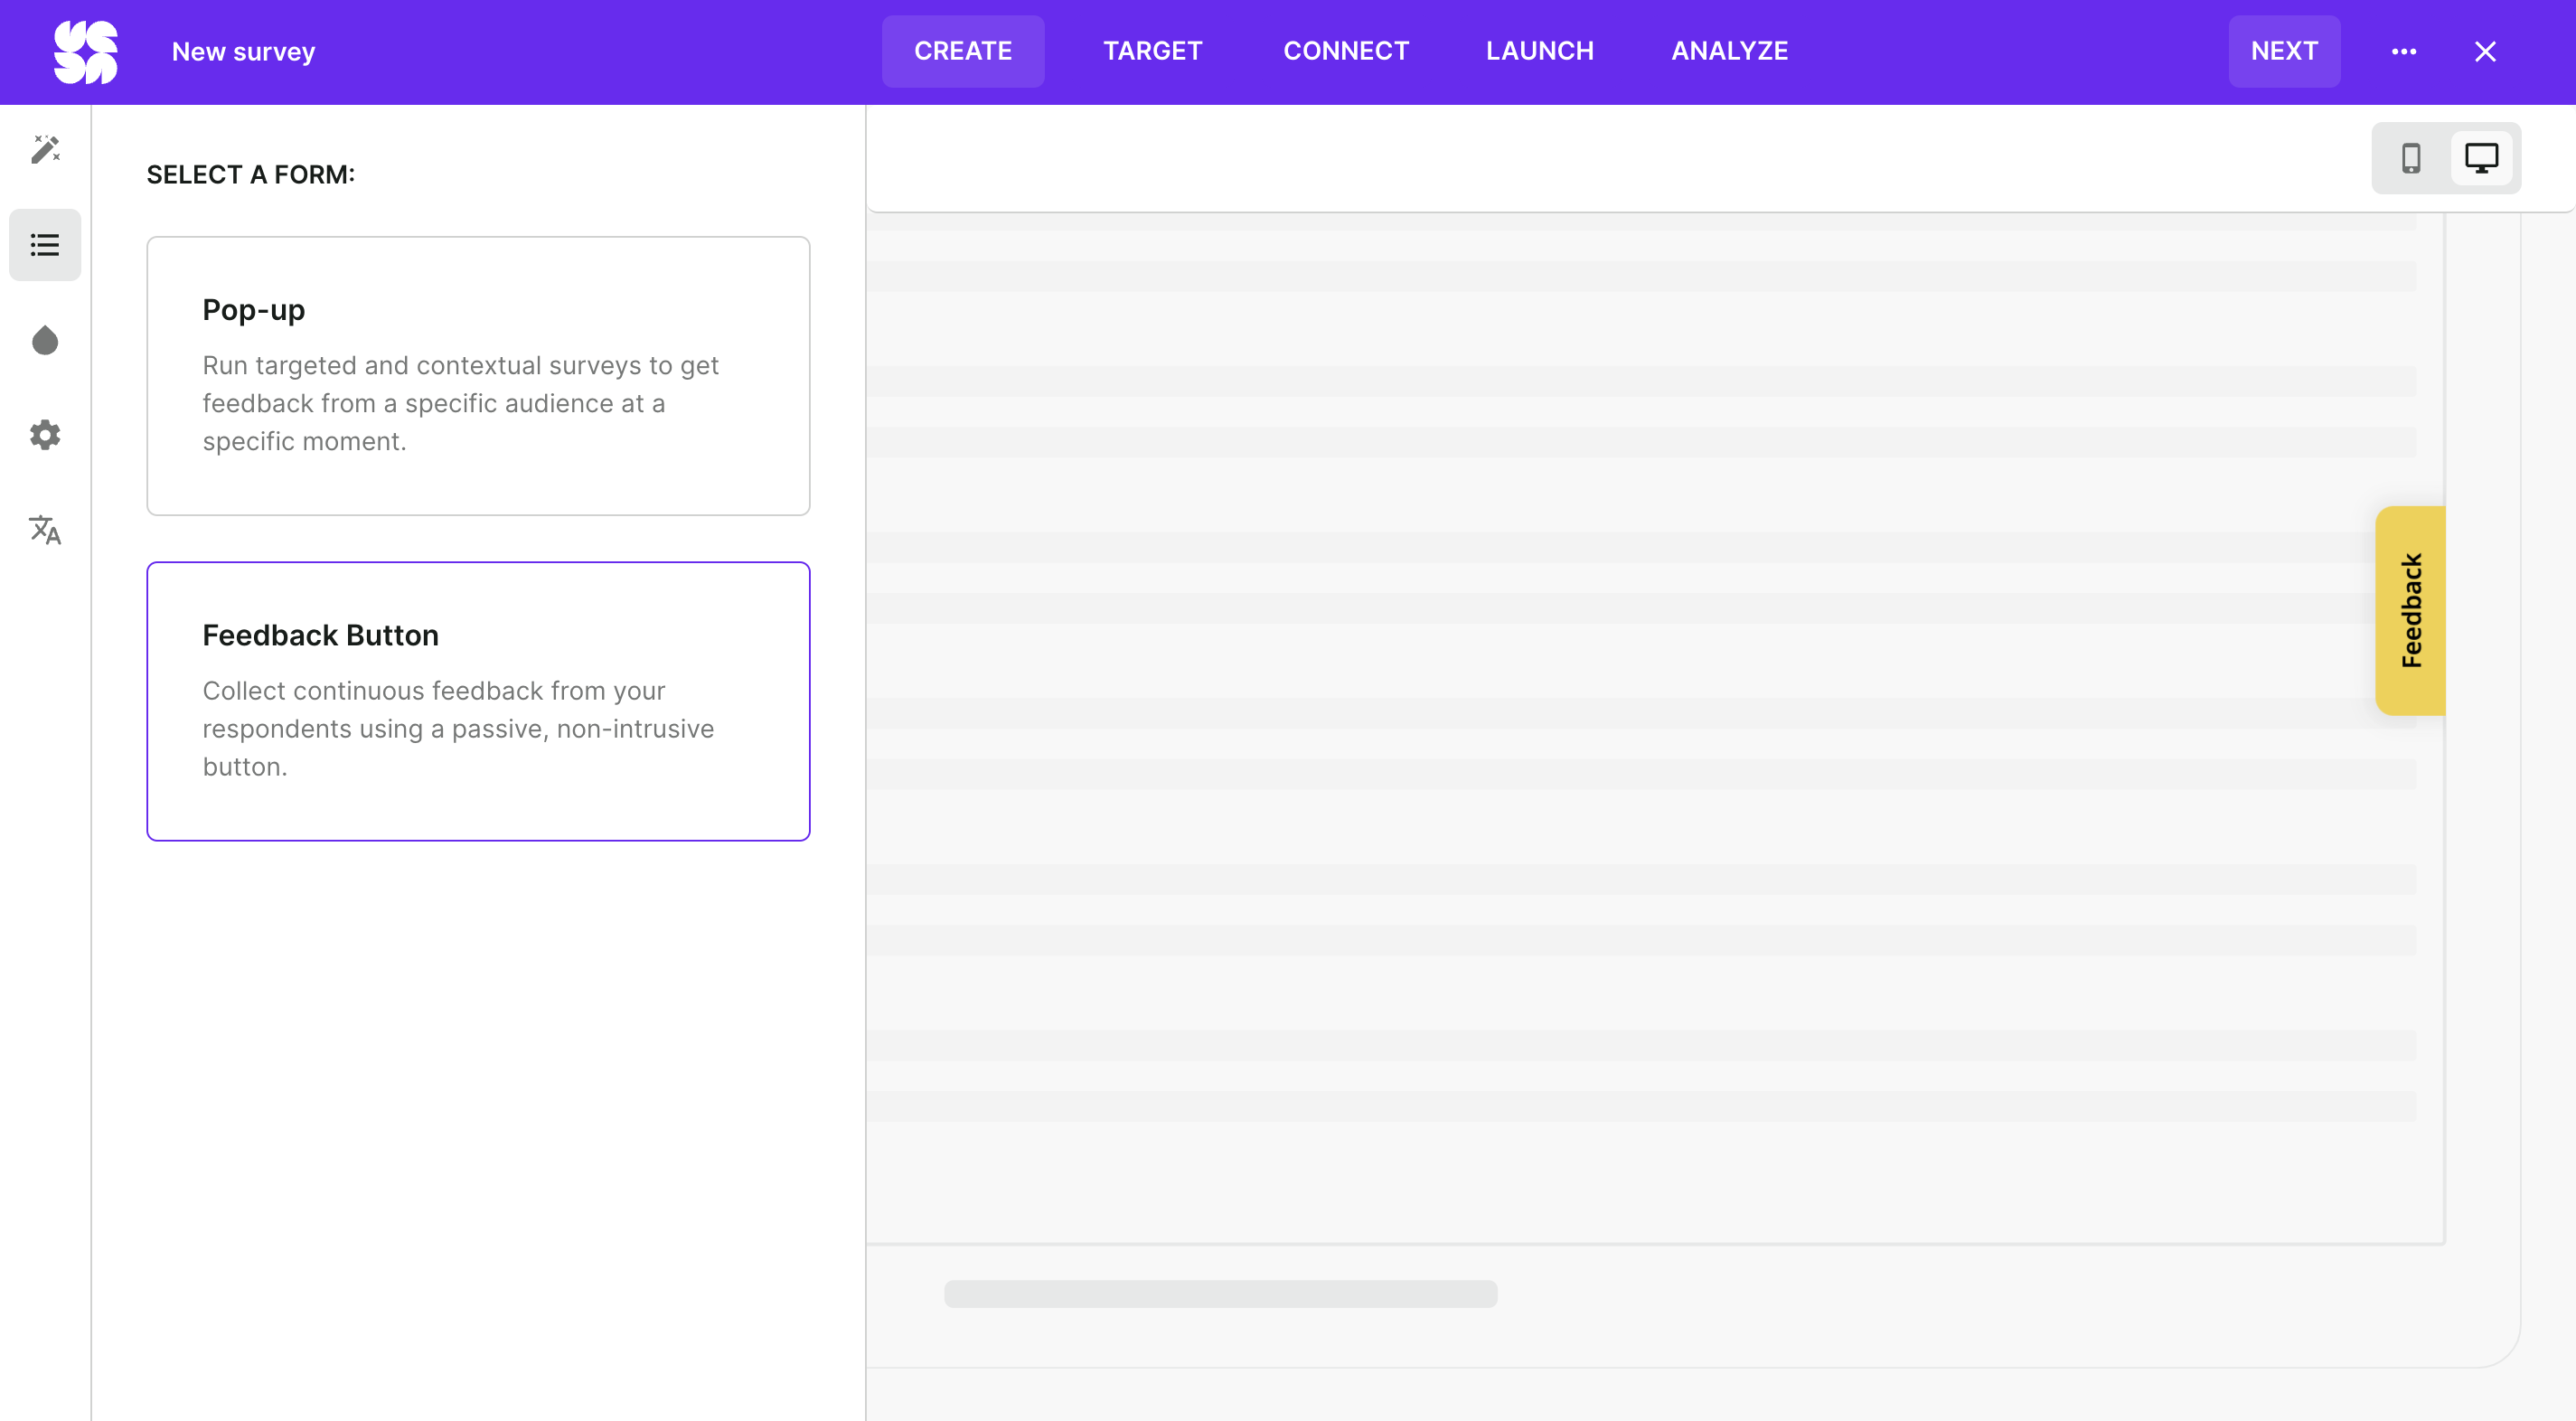Click the New survey title
2576x1421 pixels.
pos(243,51)
